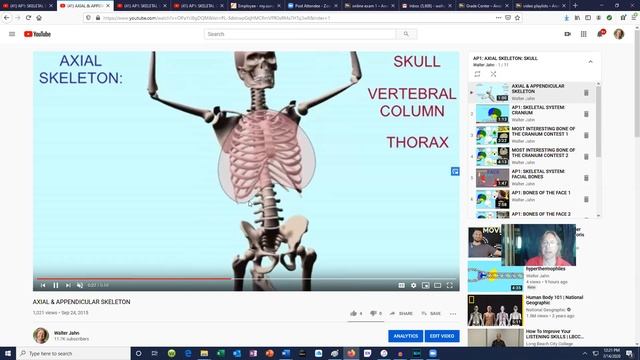This screenshot has width=640, height=360.
Task: Open Windows Start menu
Action: pos(8,353)
